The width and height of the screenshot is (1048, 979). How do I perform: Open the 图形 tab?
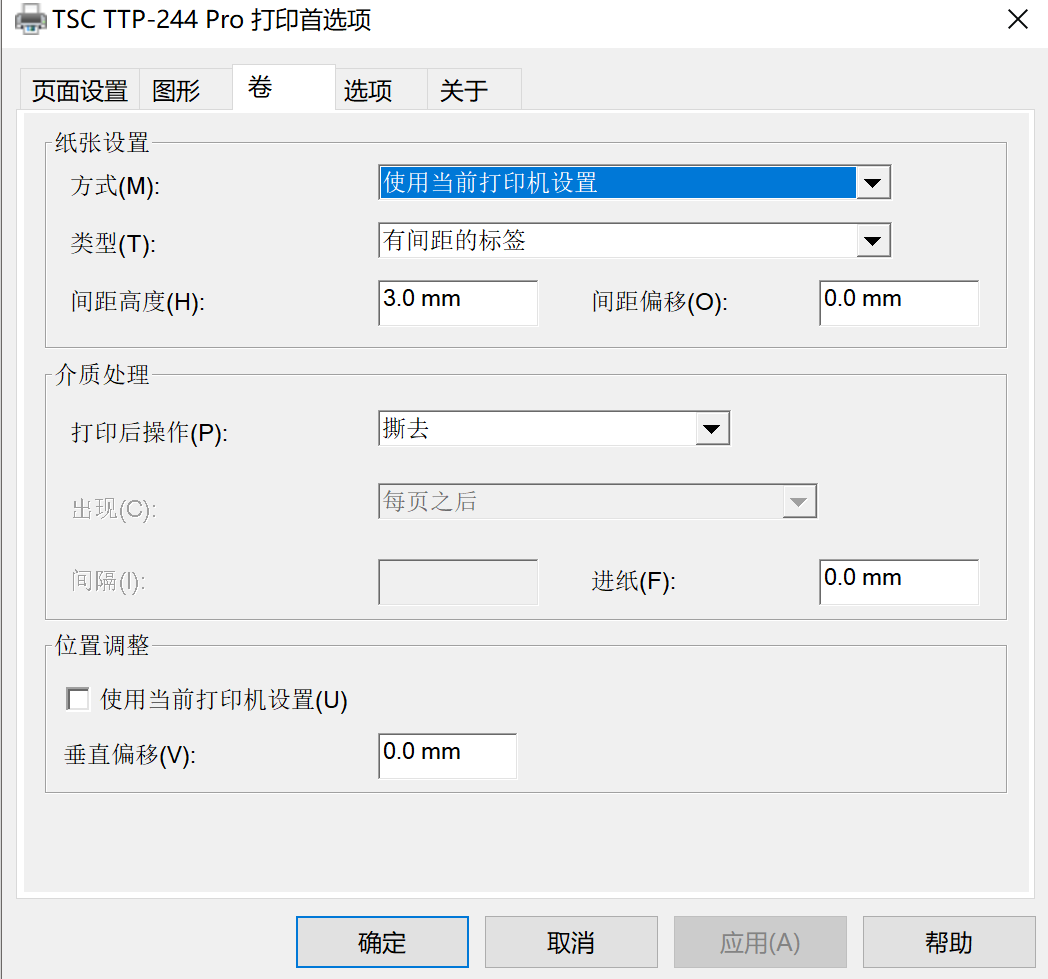point(176,91)
